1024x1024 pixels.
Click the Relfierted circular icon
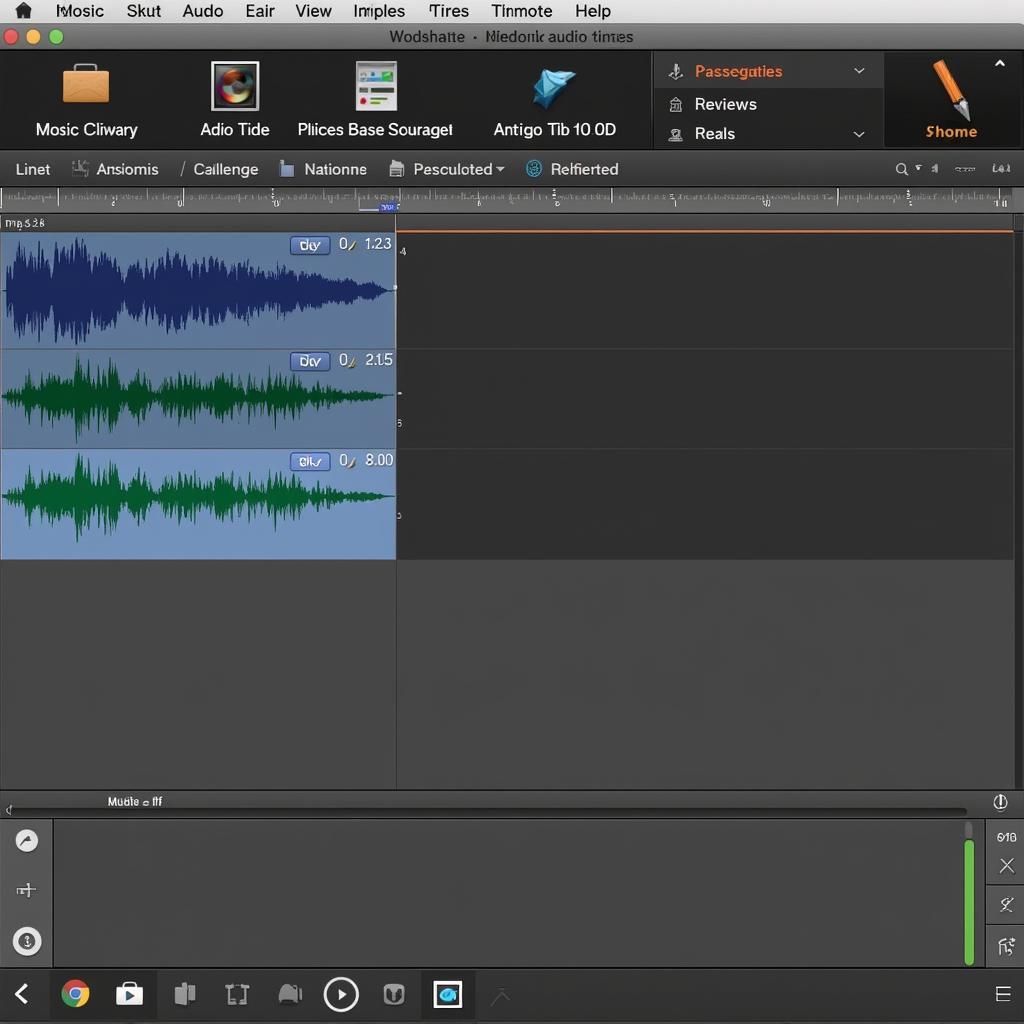coord(534,168)
